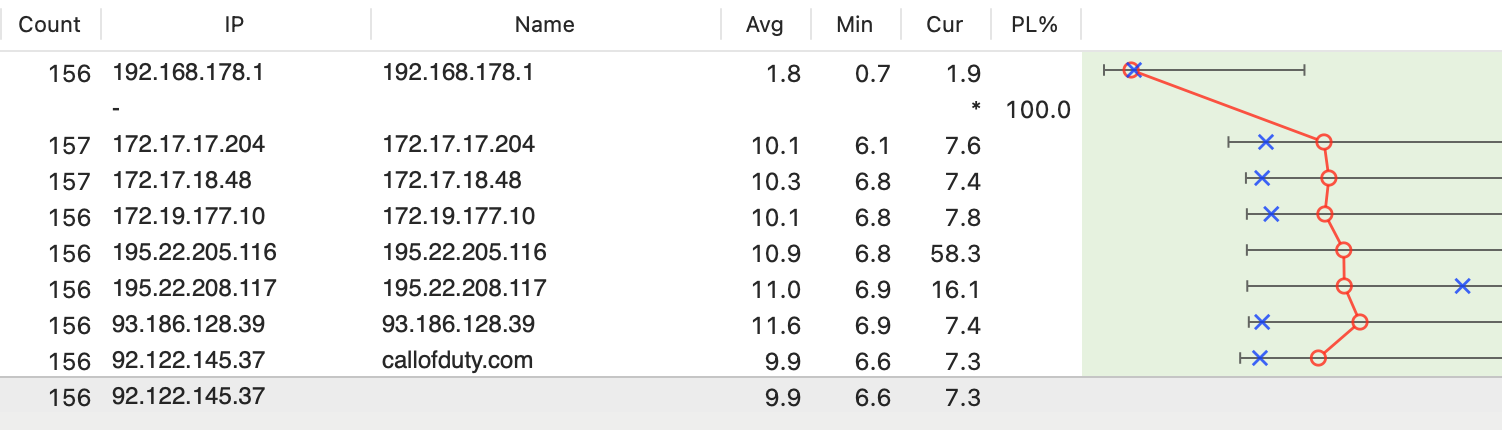Click the red circle marker for callofduty.com row

[1318, 358]
